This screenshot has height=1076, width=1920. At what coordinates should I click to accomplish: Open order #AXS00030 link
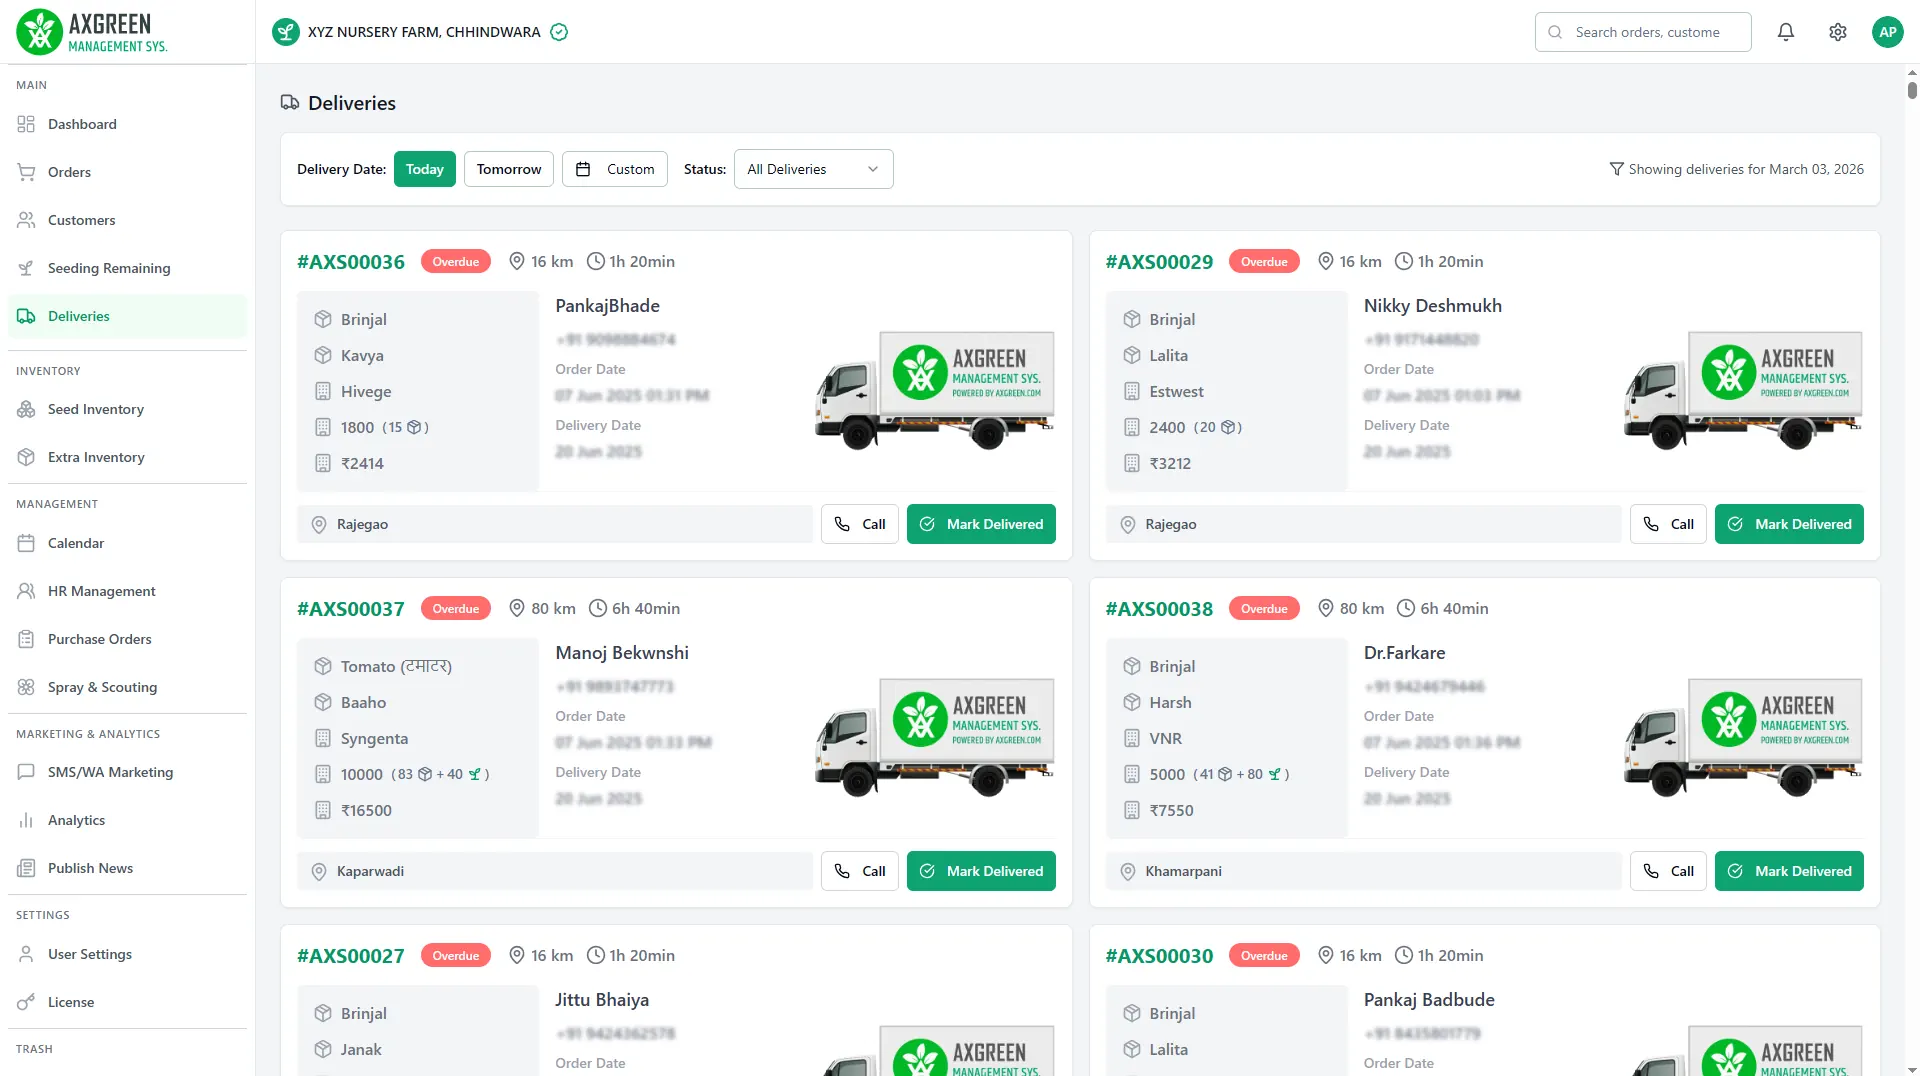1158,955
